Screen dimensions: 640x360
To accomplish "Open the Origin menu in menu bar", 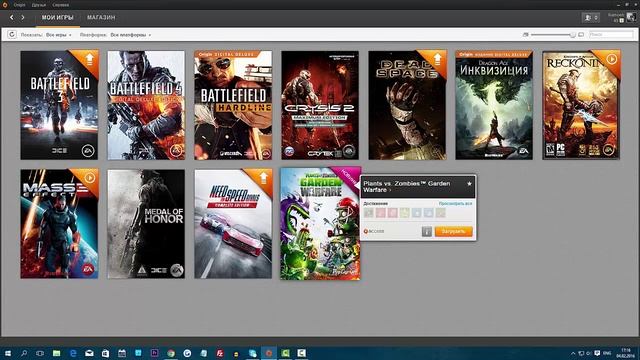I will pyautogui.click(x=19, y=5).
